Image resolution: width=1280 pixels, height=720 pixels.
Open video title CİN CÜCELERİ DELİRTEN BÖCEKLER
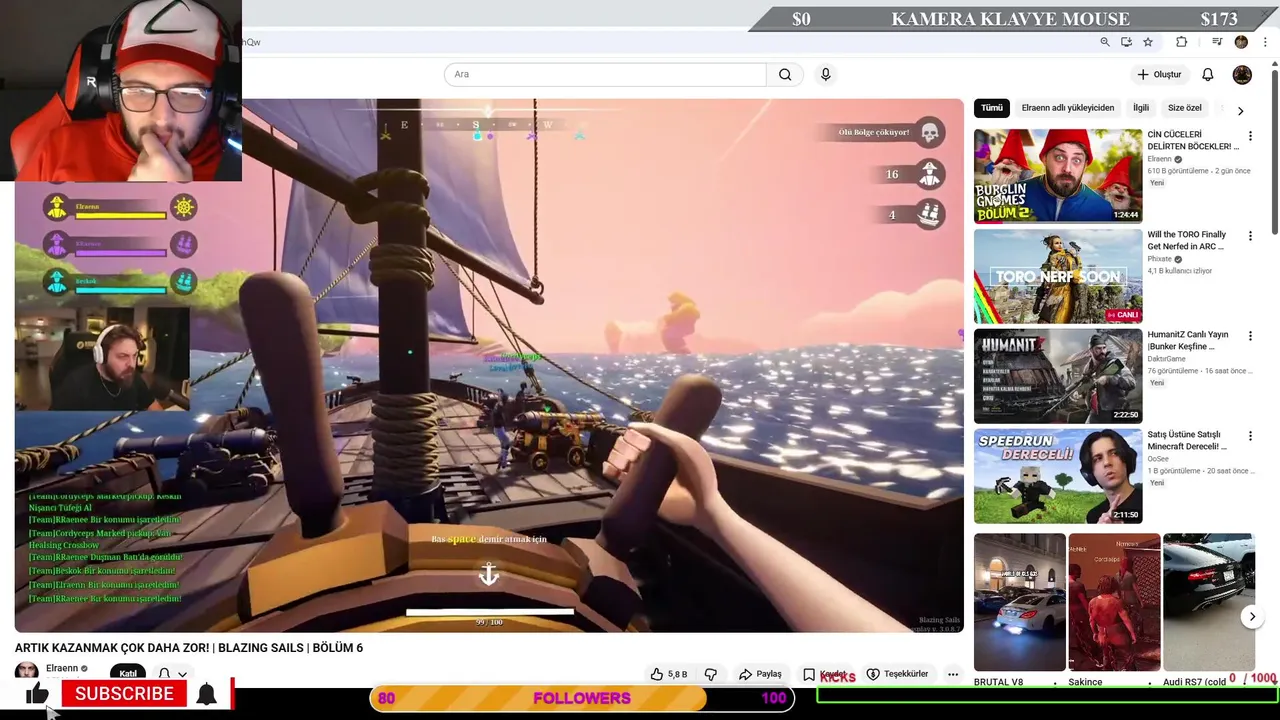tap(1193, 140)
